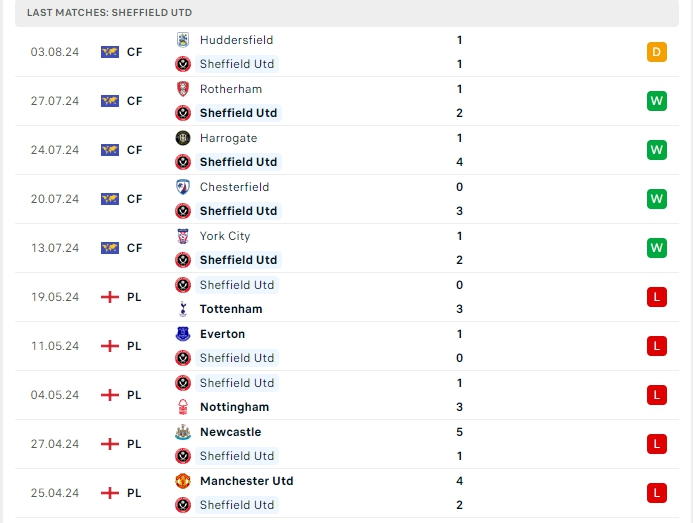Click the 27.04.24 match date
Viewport: 693px width, 523px height.
coord(54,444)
